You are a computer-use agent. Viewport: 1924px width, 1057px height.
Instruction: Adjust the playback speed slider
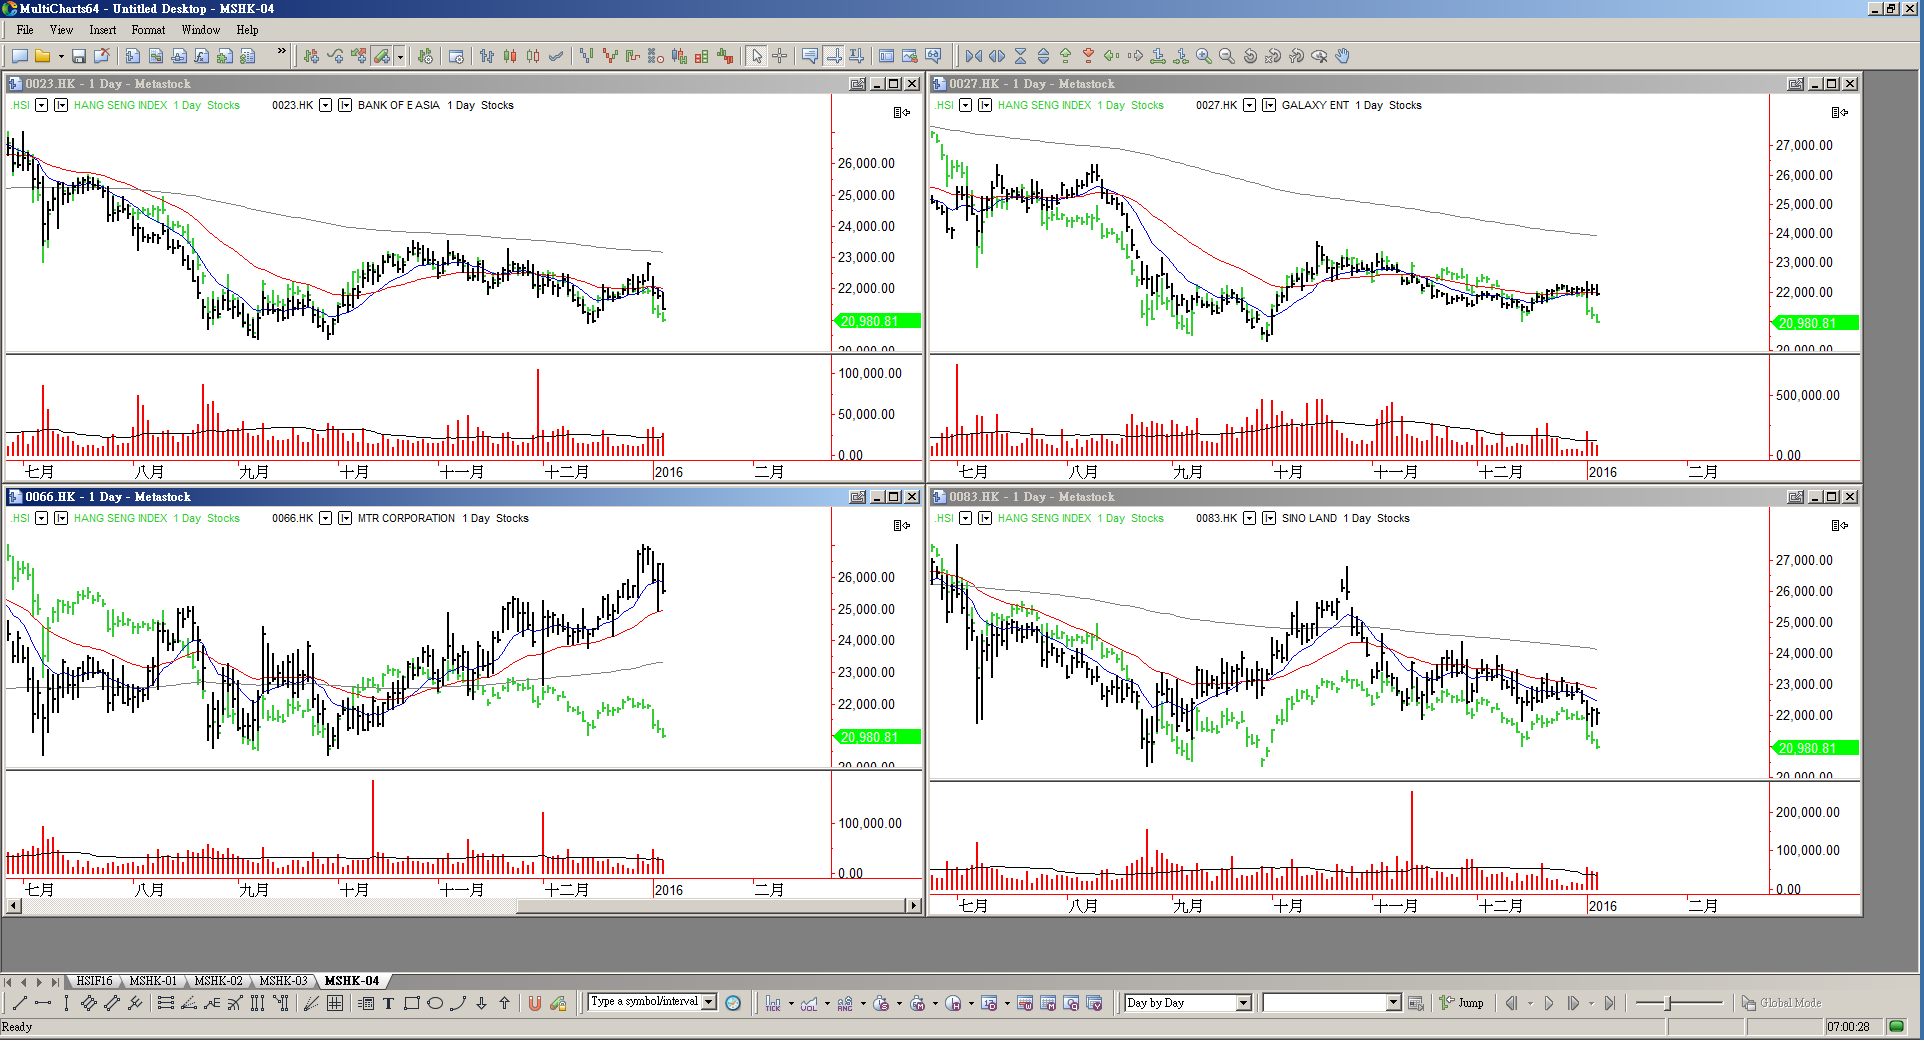coord(1668,1003)
